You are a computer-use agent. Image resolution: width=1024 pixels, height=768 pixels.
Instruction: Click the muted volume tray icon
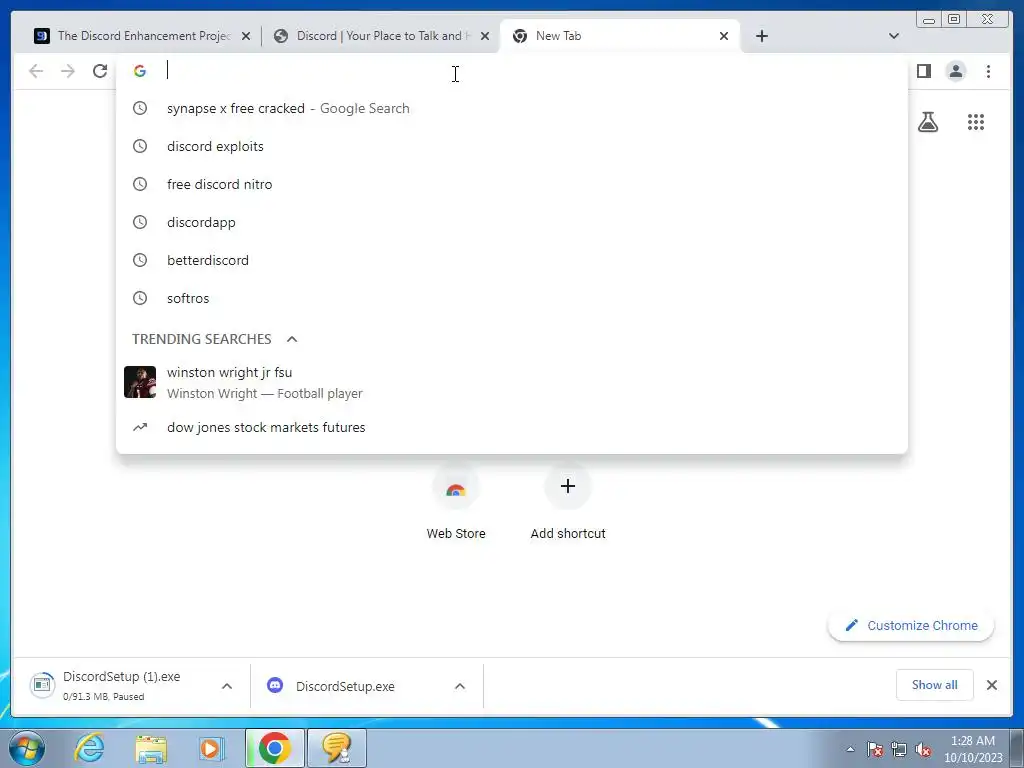[923, 749]
